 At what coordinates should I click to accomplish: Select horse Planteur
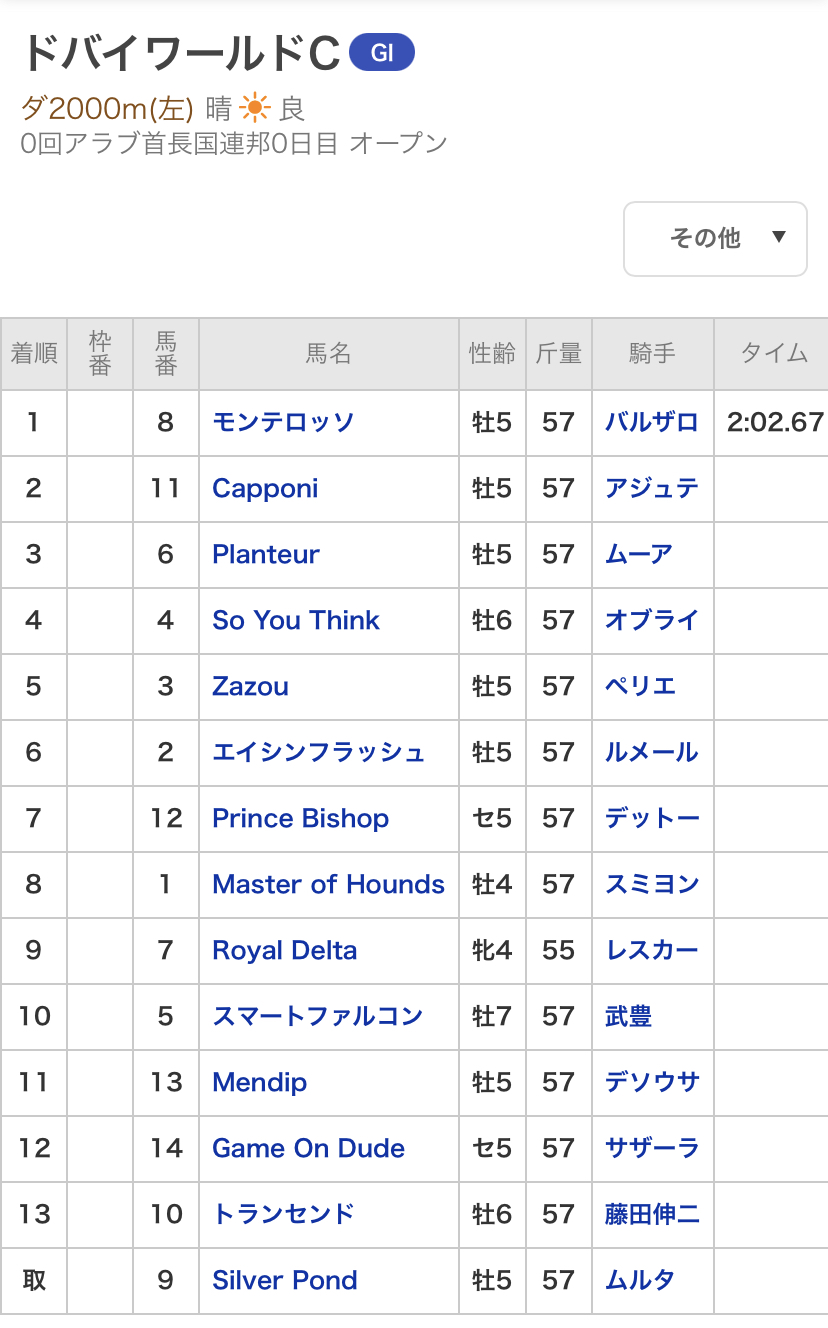click(266, 554)
